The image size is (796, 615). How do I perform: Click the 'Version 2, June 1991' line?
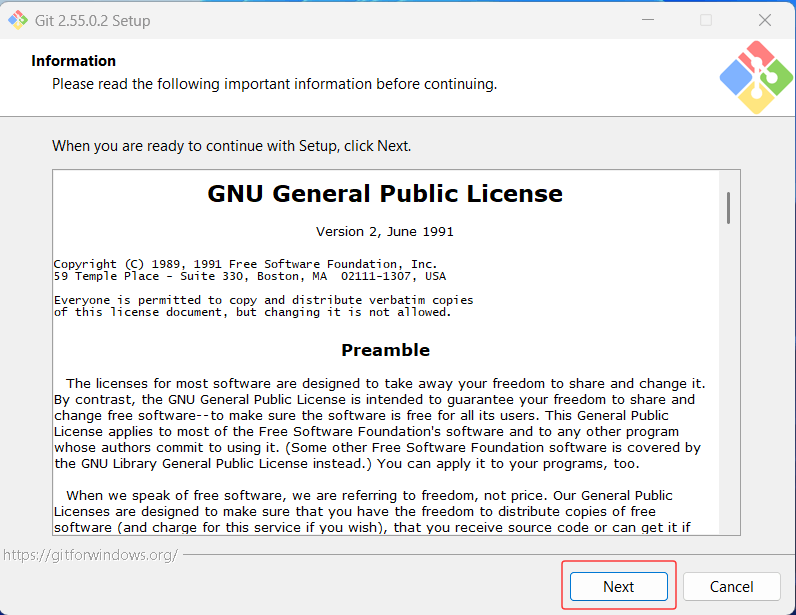[x=385, y=232]
